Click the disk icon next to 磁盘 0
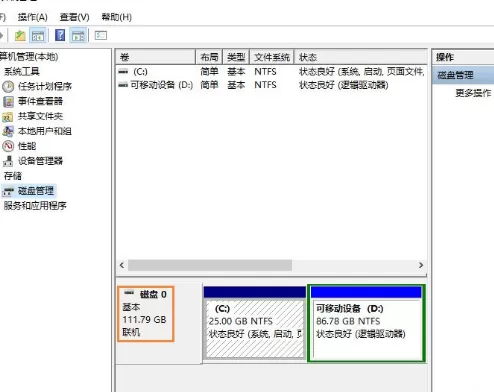The width and height of the screenshot is (494, 392). click(x=129, y=293)
